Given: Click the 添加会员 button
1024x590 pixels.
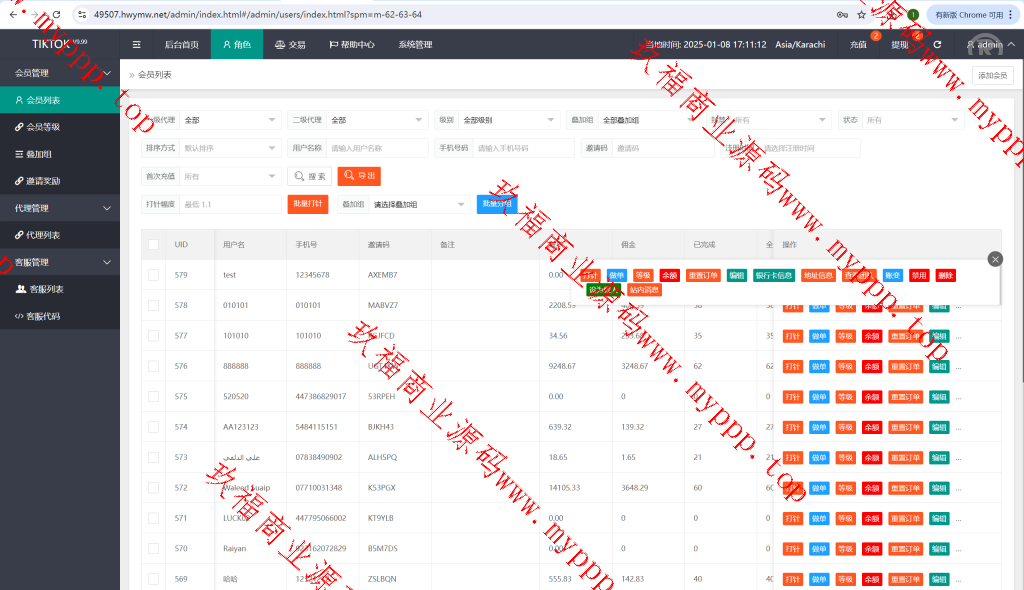Looking at the screenshot, I should pos(992,75).
